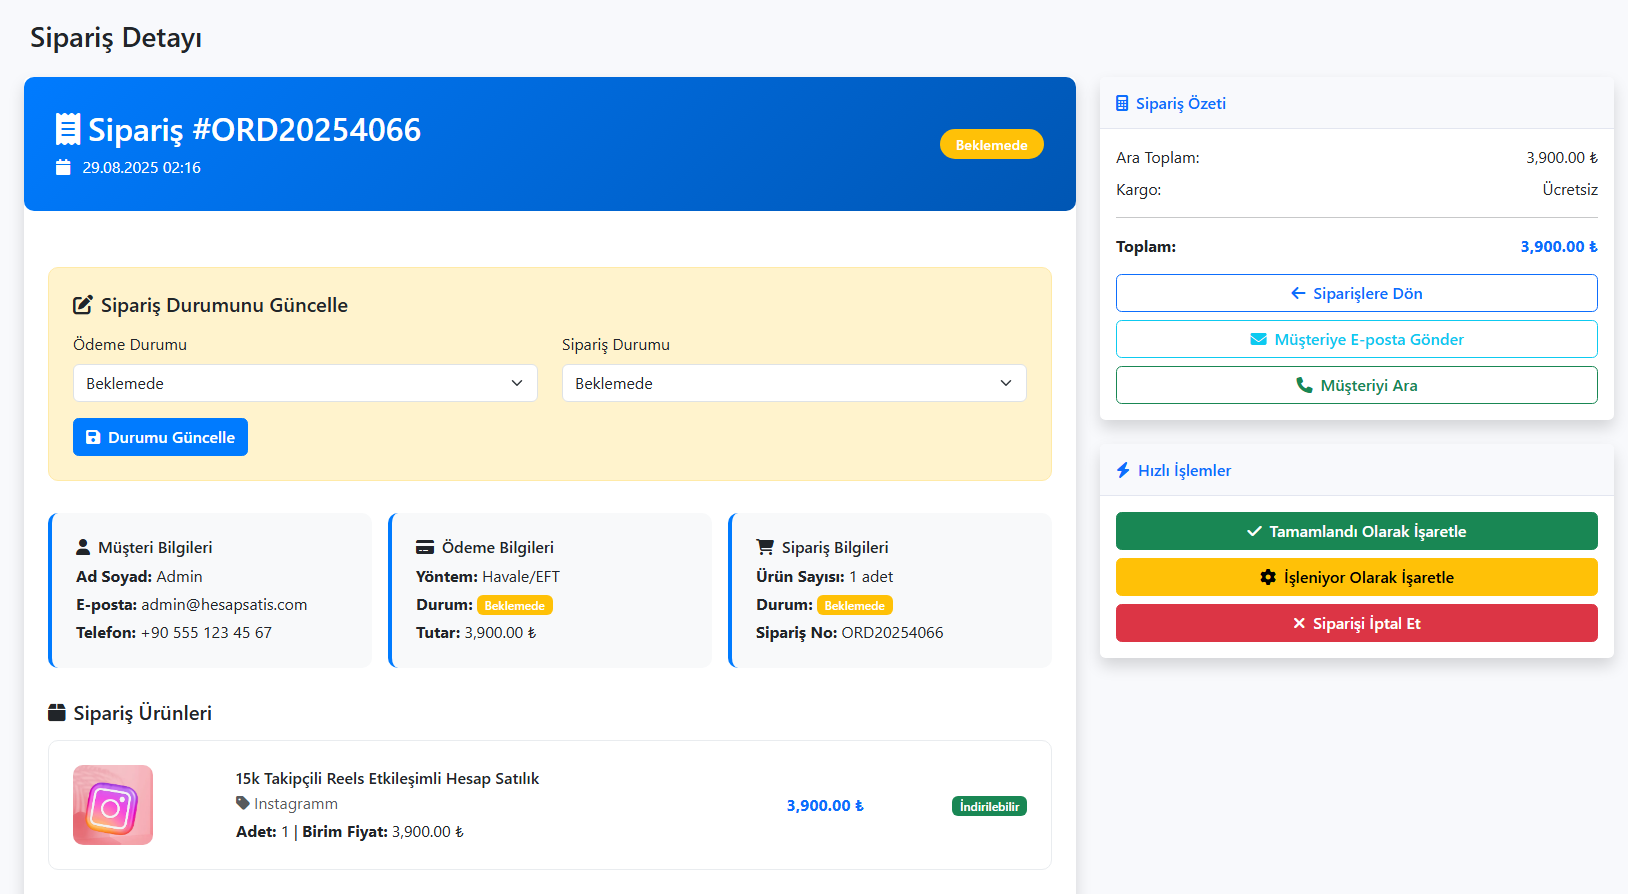Click the Durumu Güncelle button

pyautogui.click(x=160, y=437)
